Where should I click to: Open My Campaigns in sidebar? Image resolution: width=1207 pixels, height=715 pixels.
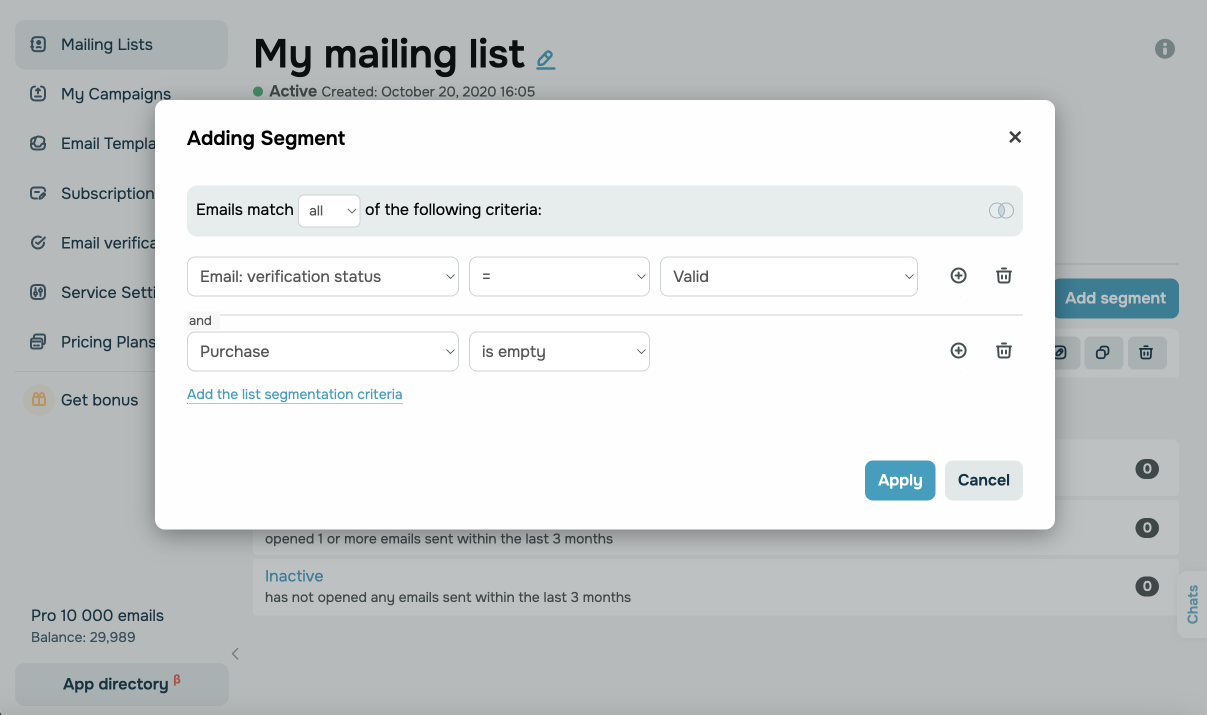pyautogui.click(x=115, y=94)
